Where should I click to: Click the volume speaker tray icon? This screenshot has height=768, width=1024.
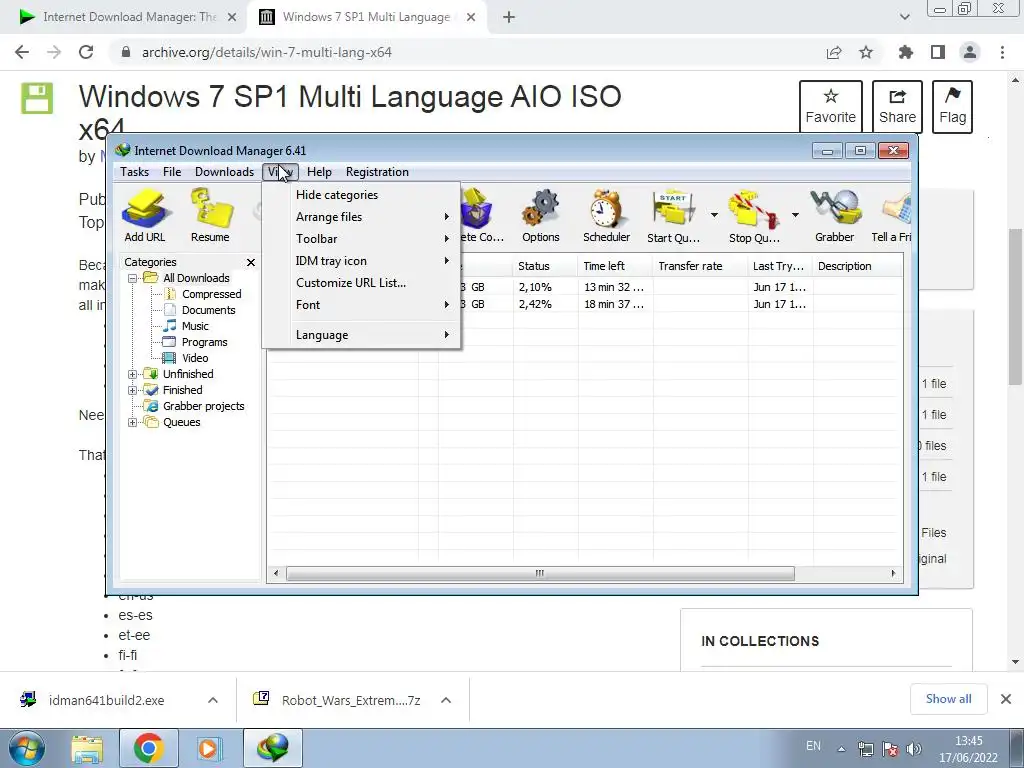pyautogui.click(x=914, y=749)
